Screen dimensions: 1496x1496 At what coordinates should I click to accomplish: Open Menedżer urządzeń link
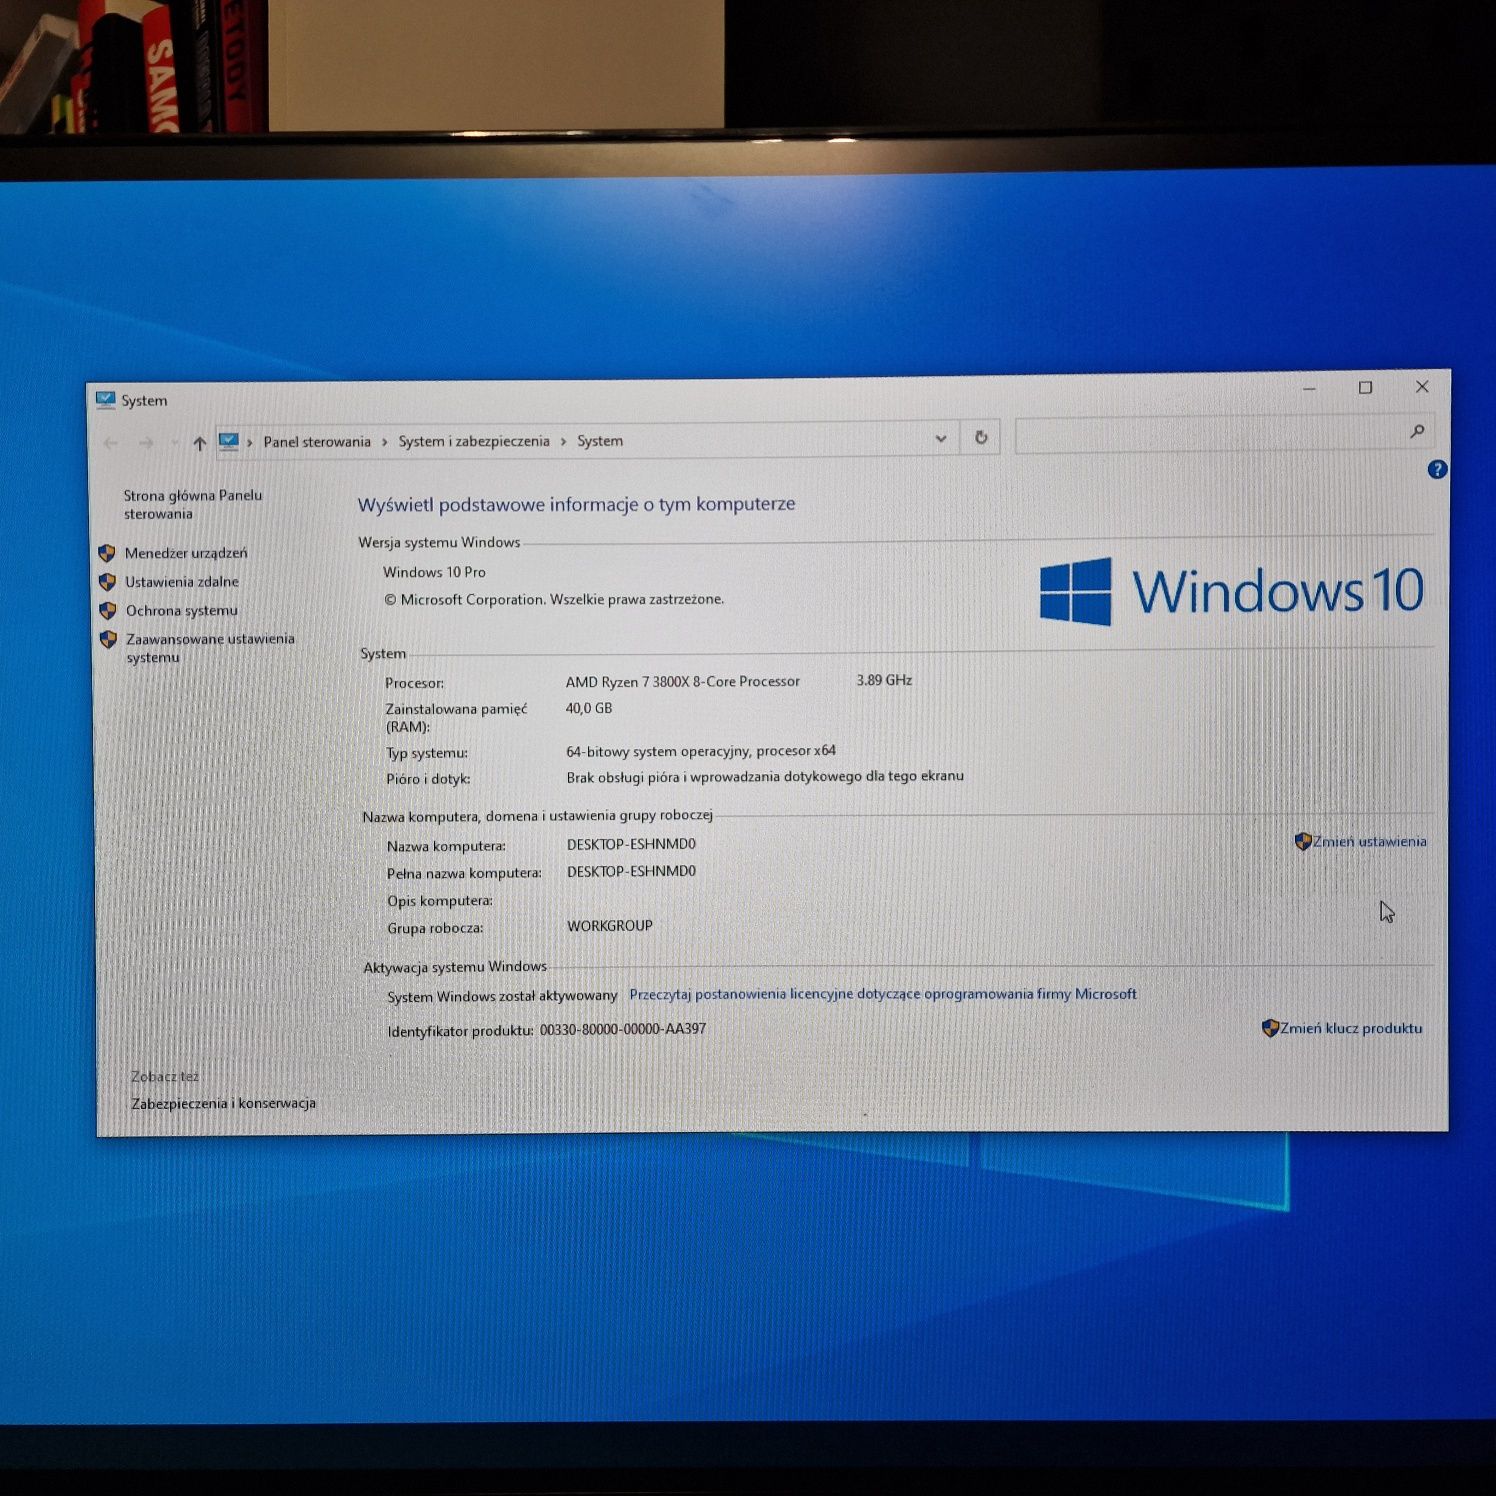(x=186, y=553)
